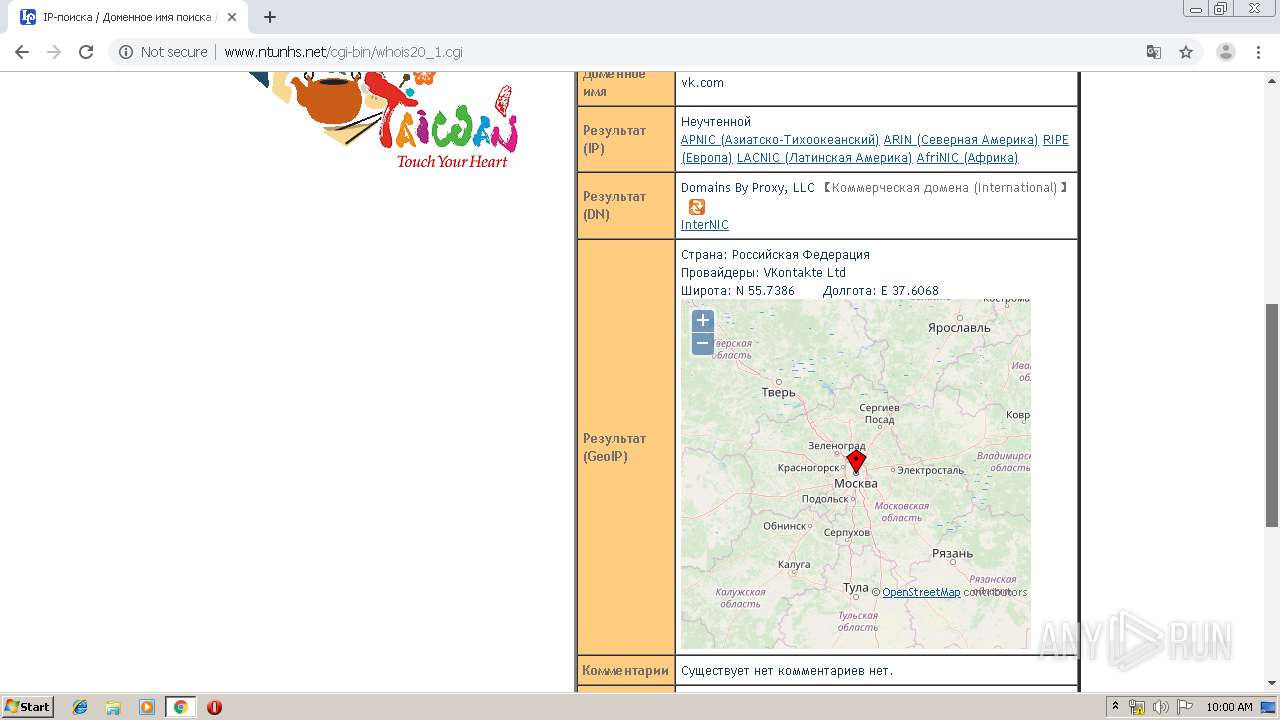Screen dimensions: 1280x720
Task: Click the page scrollbar up arrow
Action: point(1272,79)
